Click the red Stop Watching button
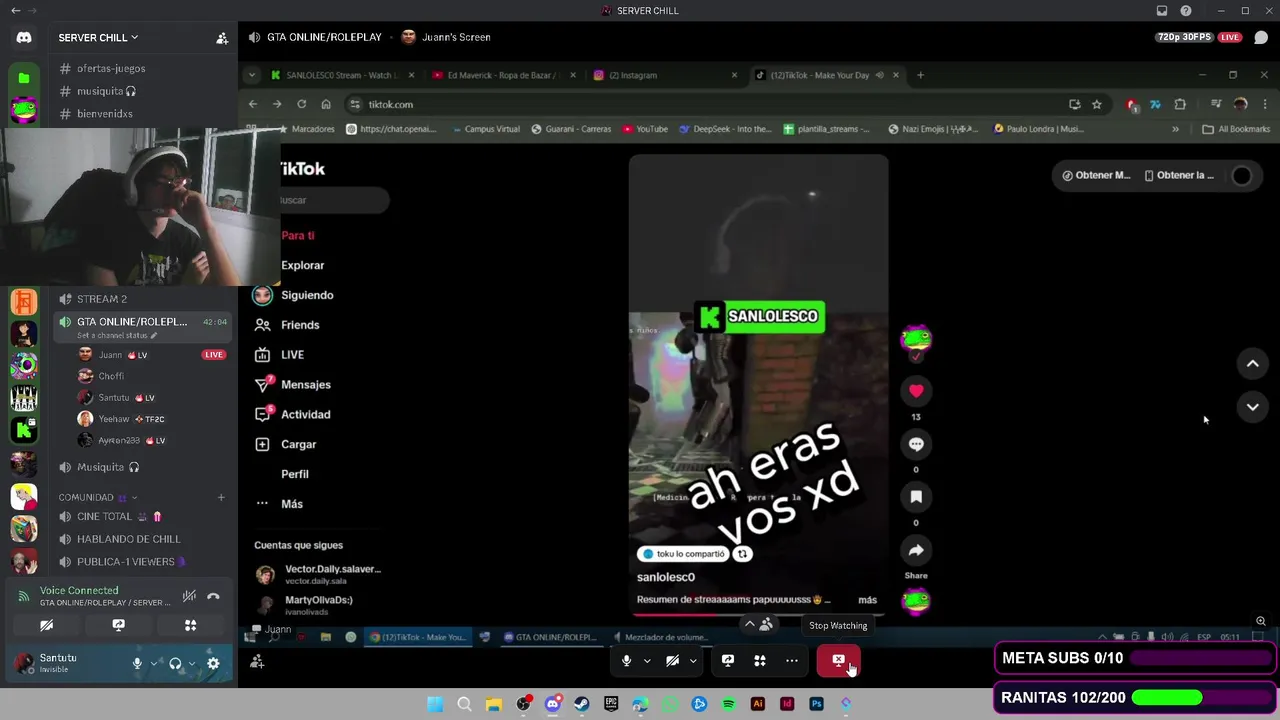1280x720 pixels. pyautogui.click(x=838, y=660)
